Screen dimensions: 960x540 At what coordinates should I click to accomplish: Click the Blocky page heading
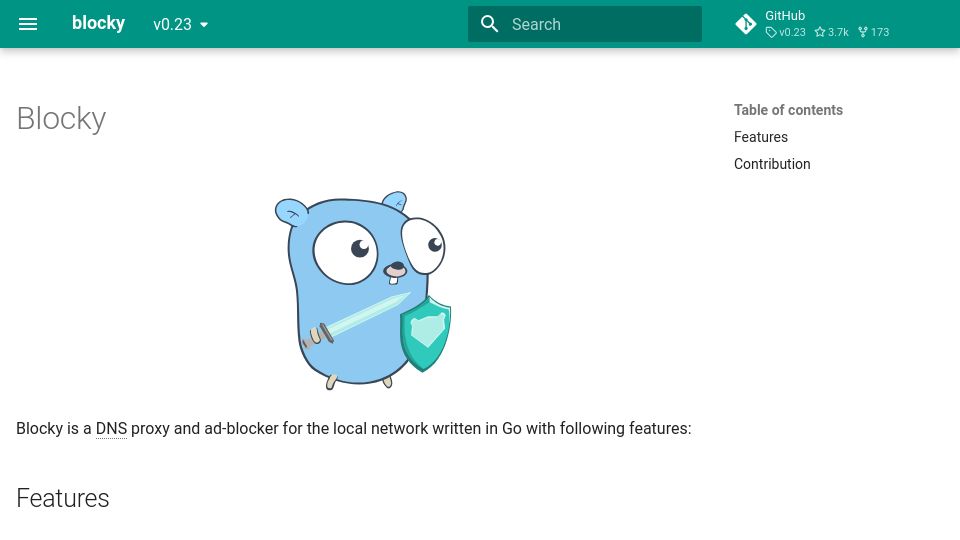[61, 119]
